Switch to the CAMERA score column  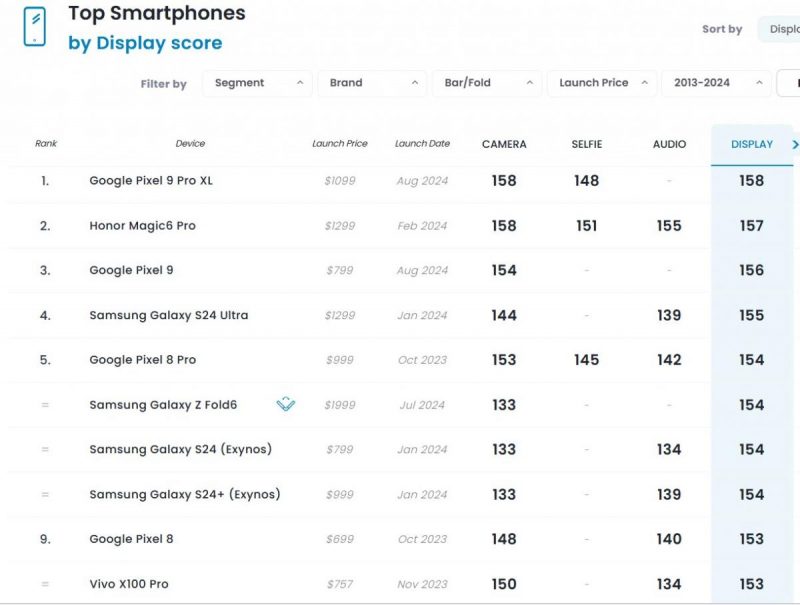click(504, 144)
